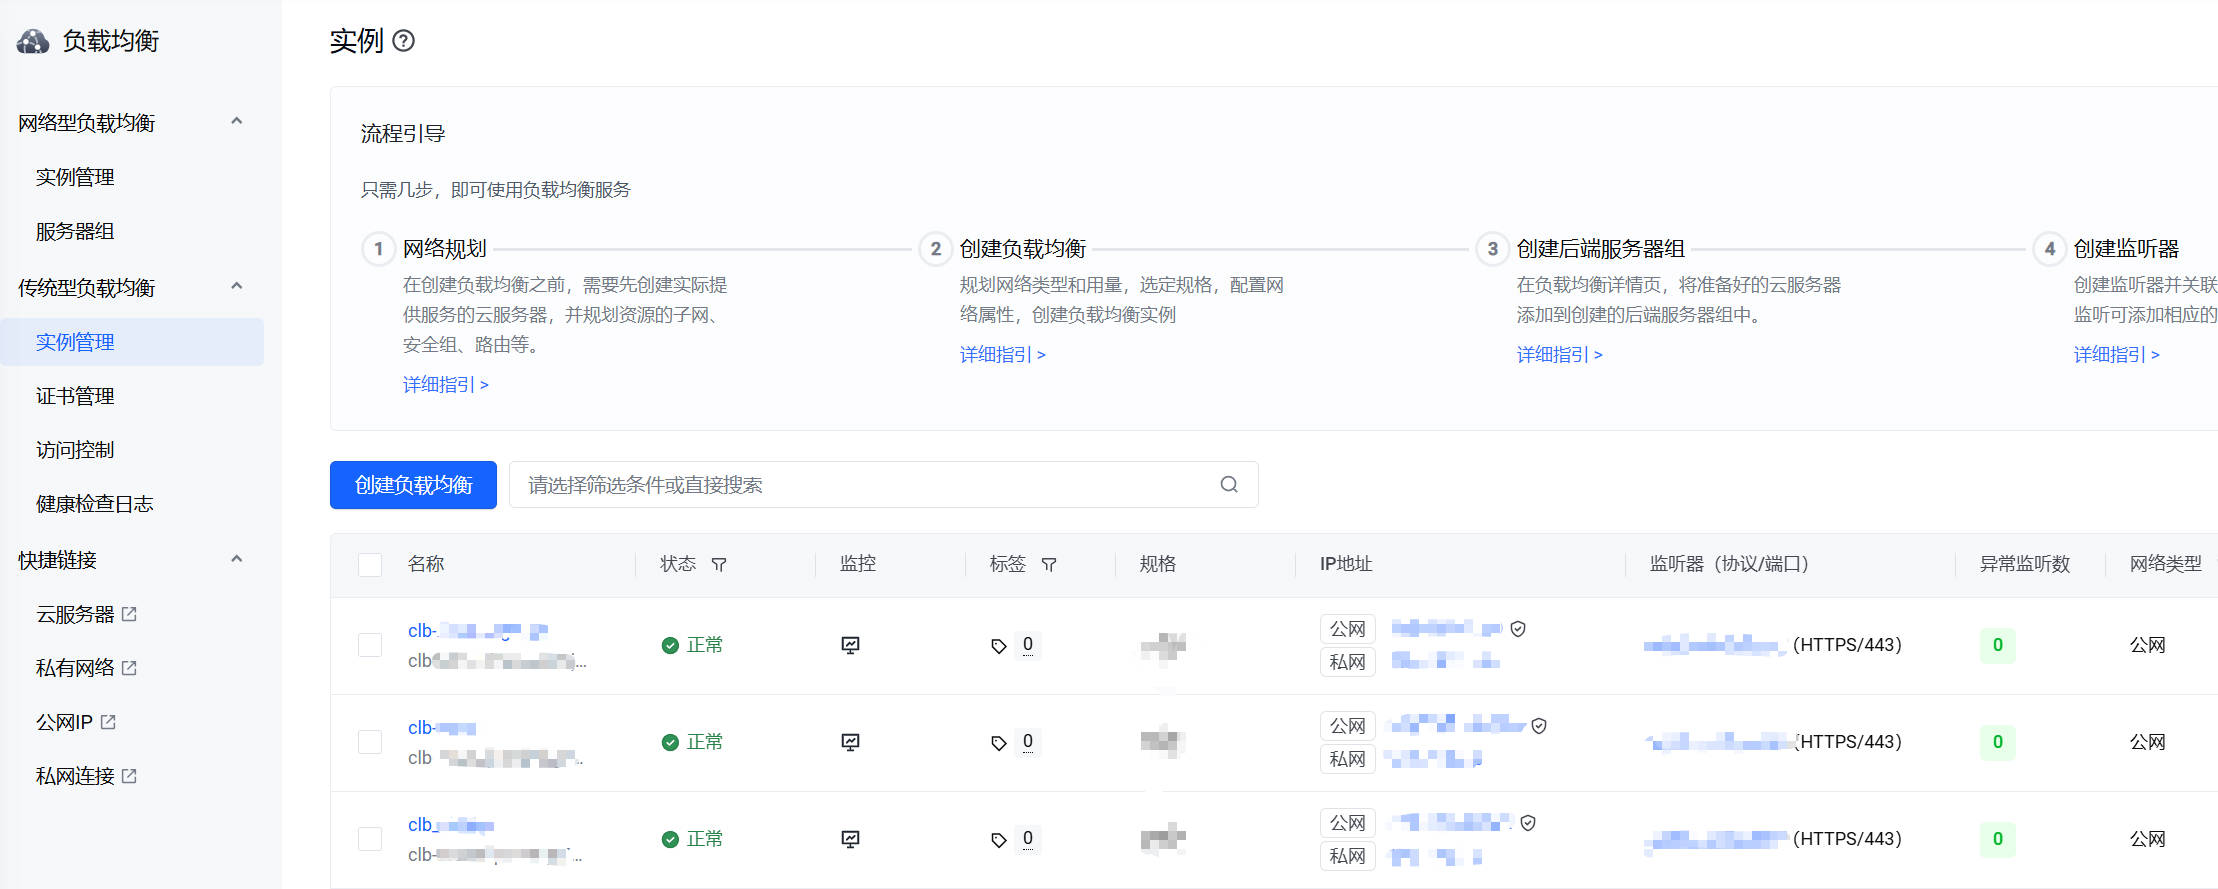This screenshot has width=2218, height=889.
Task: Open 实例管理 under 网络型负载均衡
Action: tap(75, 177)
